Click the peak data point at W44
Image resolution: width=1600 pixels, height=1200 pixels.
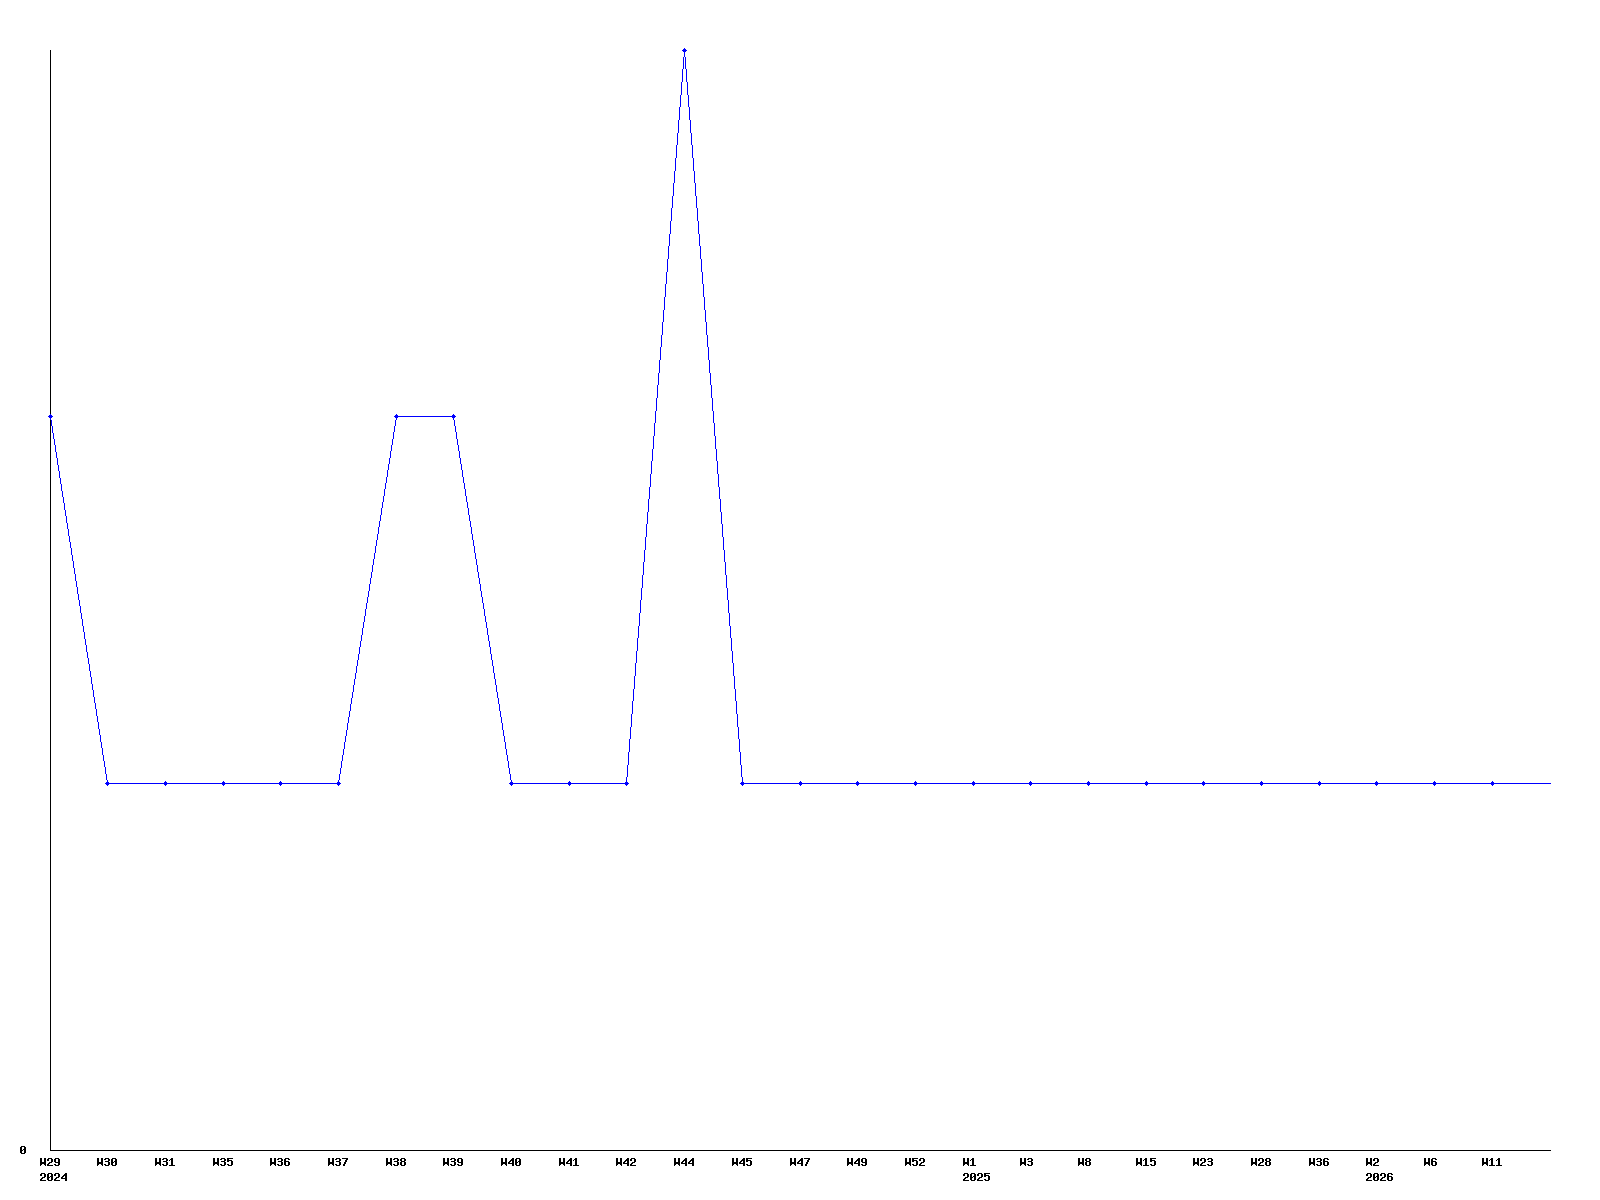coord(684,50)
